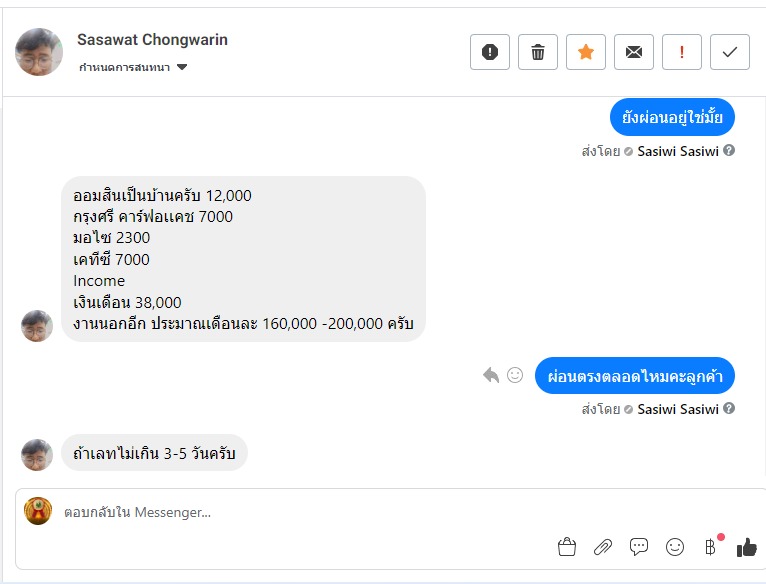
Task: Open Sasawat's profile picture in the header
Action: point(39,52)
